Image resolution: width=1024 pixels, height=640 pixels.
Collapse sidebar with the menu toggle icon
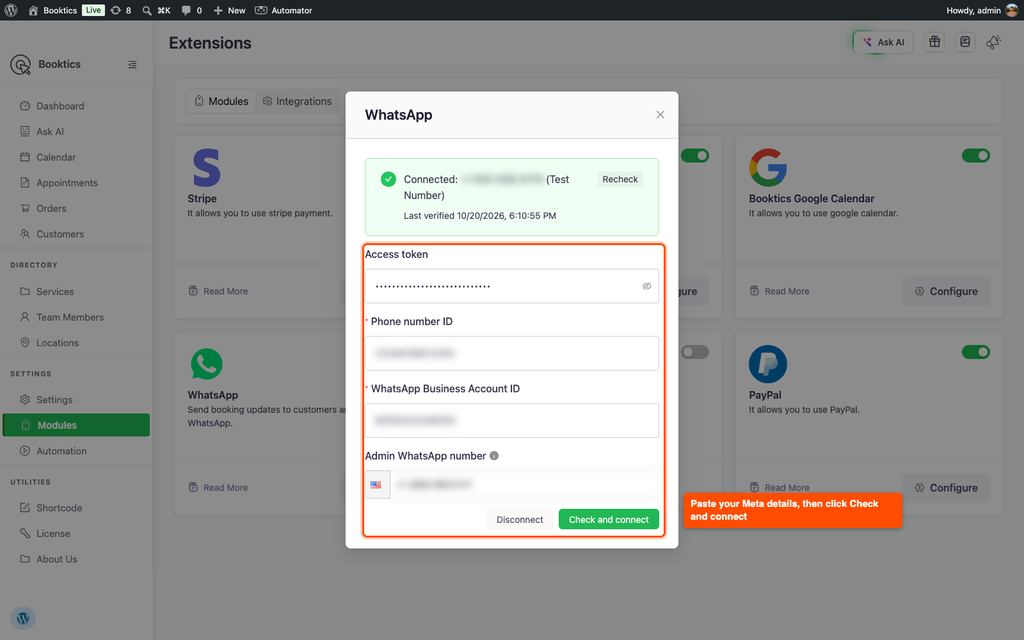[x=133, y=65]
